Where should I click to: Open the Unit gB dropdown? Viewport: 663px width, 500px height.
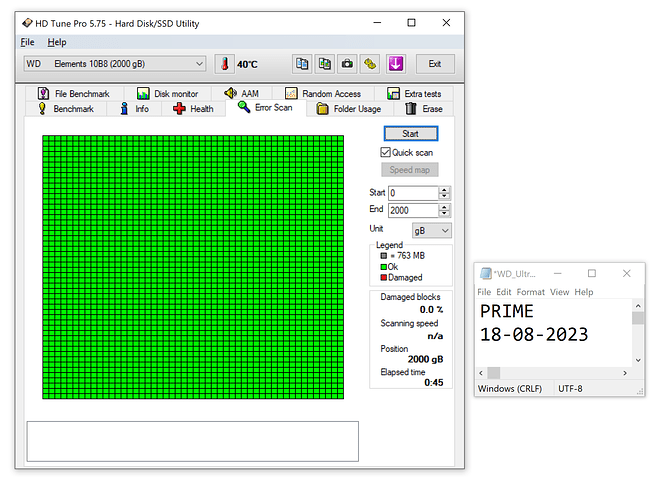pos(432,230)
